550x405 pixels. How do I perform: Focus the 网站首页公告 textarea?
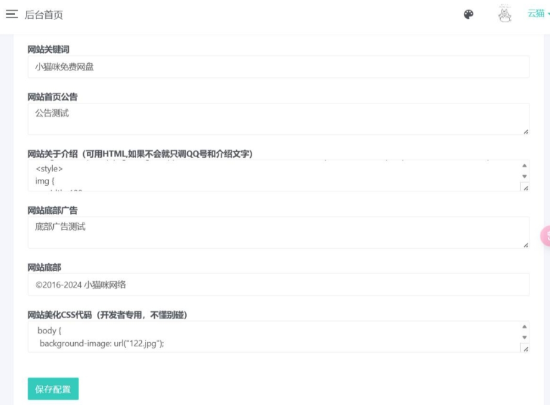point(279,119)
